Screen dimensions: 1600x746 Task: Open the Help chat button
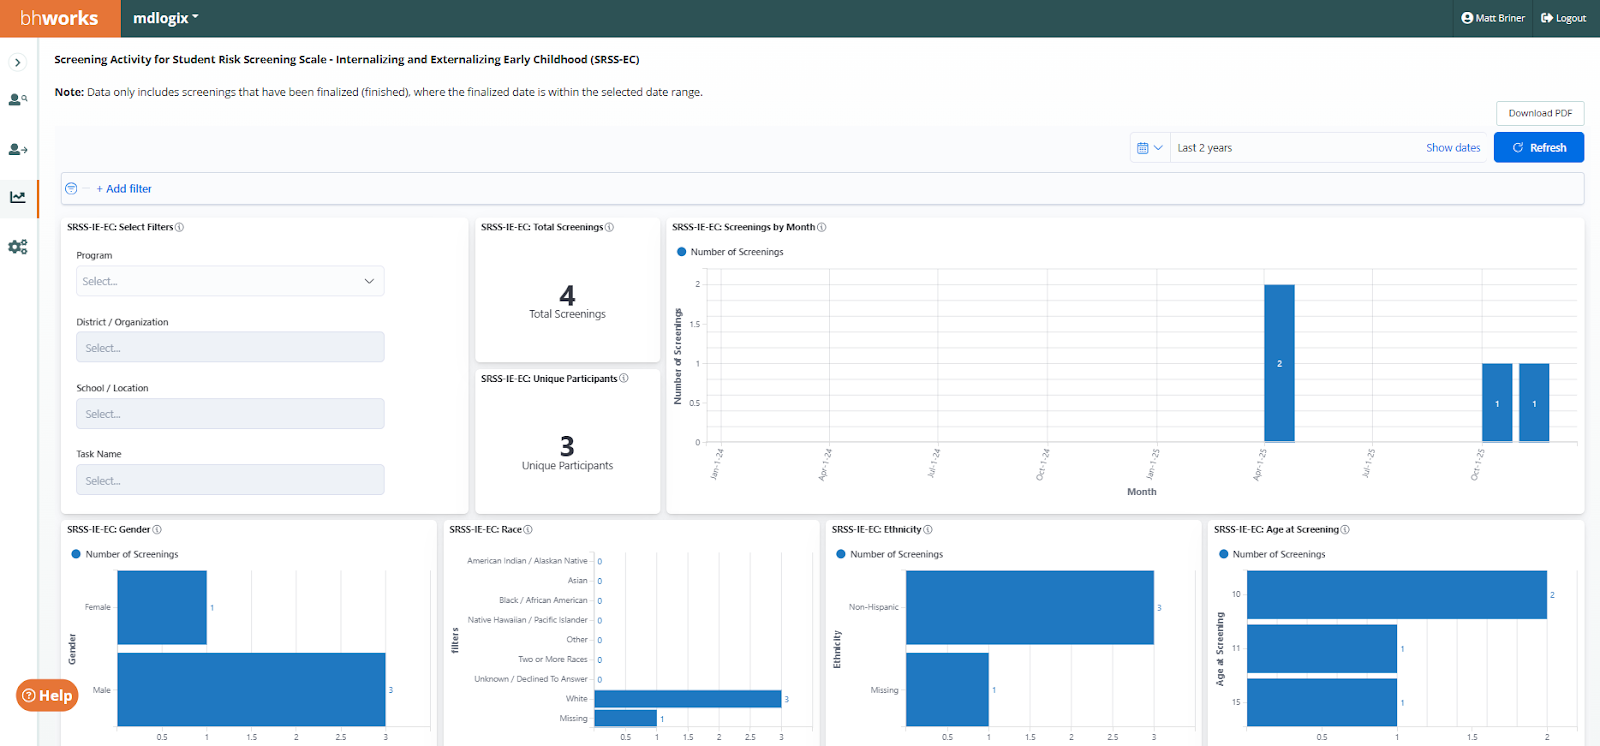(47, 695)
